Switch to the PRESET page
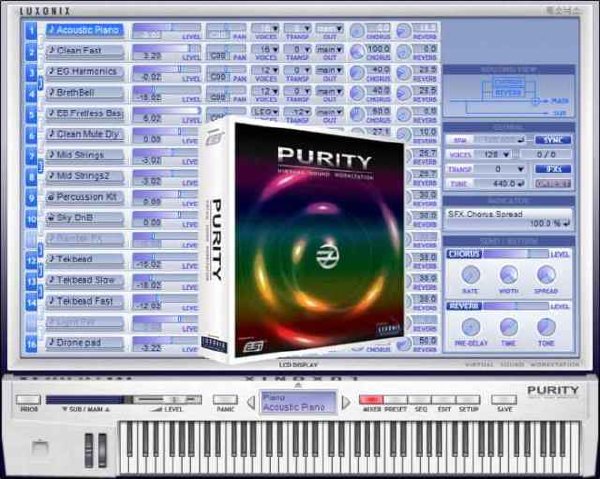Viewport: 600px width, 479px height. pos(396,400)
